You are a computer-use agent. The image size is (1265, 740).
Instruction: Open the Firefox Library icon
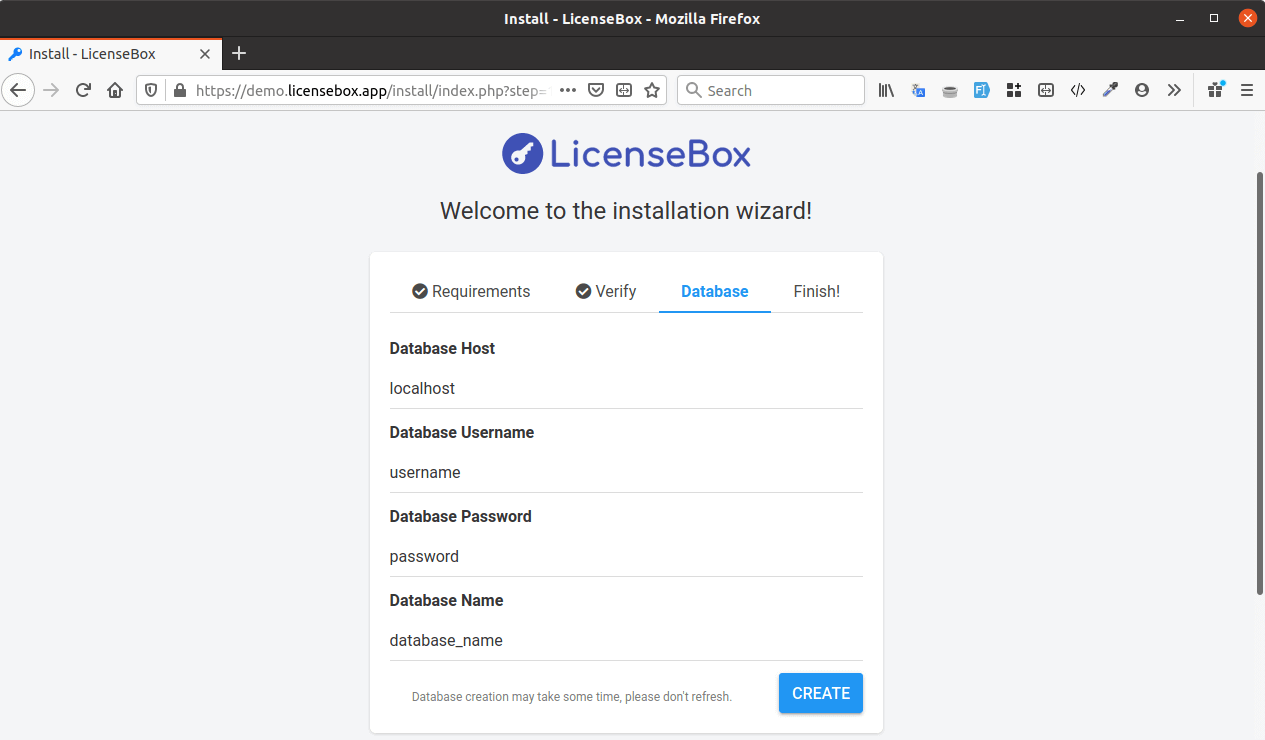click(x=886, y=90)
